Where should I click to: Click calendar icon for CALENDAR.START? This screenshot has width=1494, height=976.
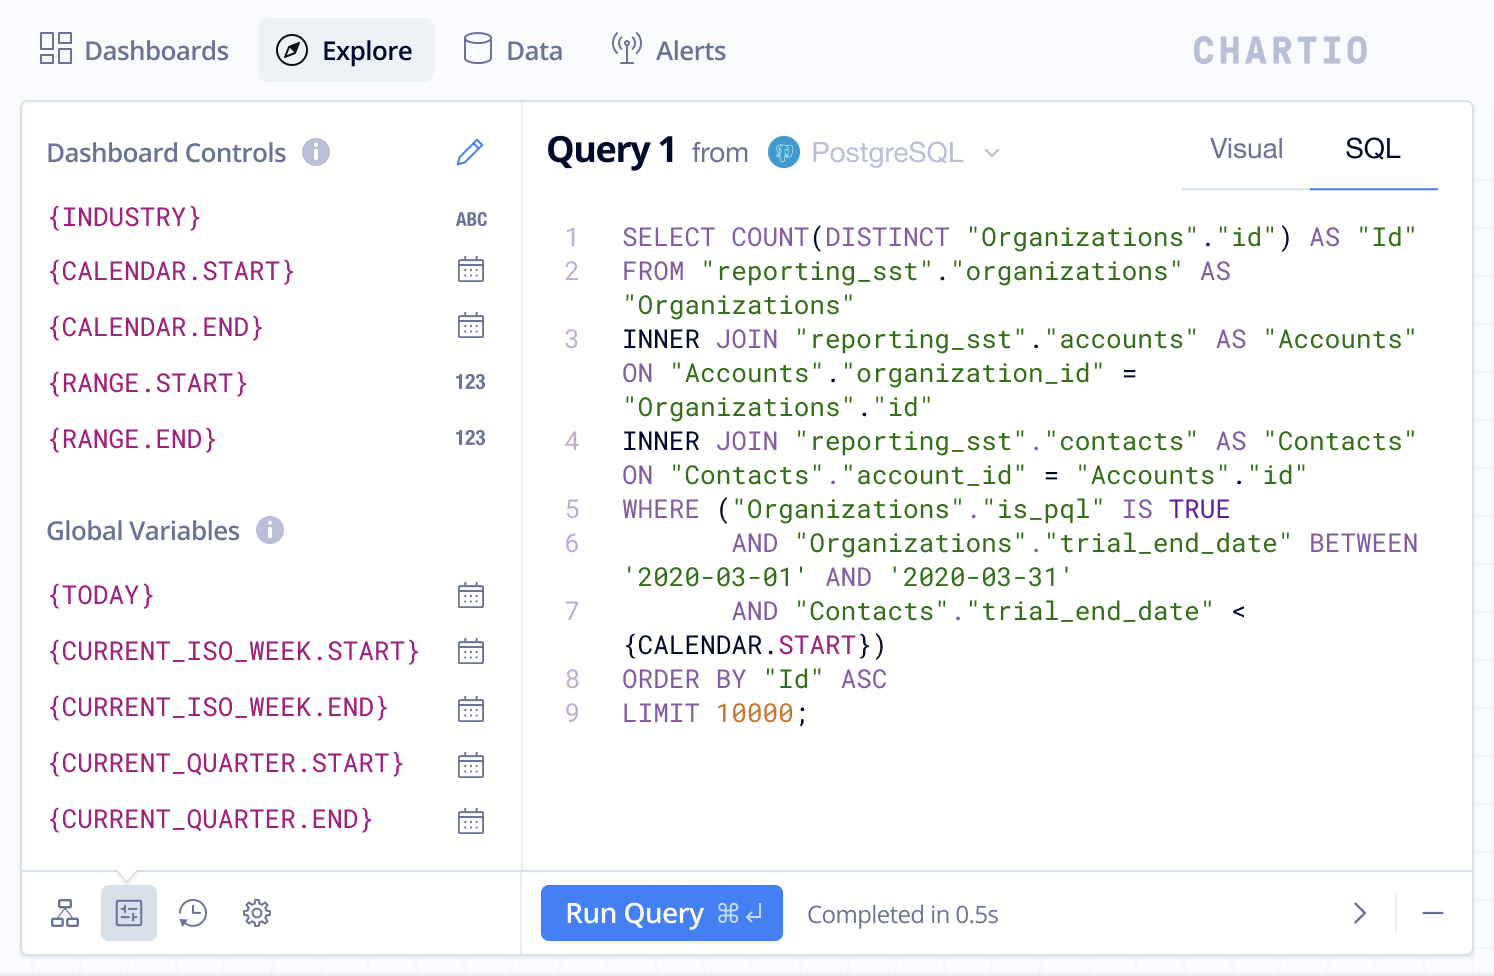[471, 270]
